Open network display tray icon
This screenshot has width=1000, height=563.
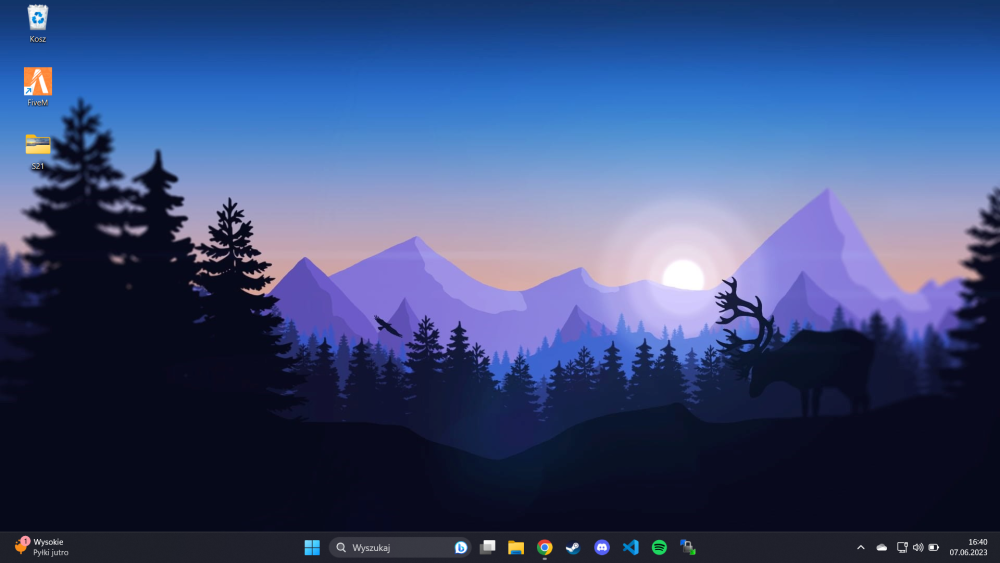(902, 547)
